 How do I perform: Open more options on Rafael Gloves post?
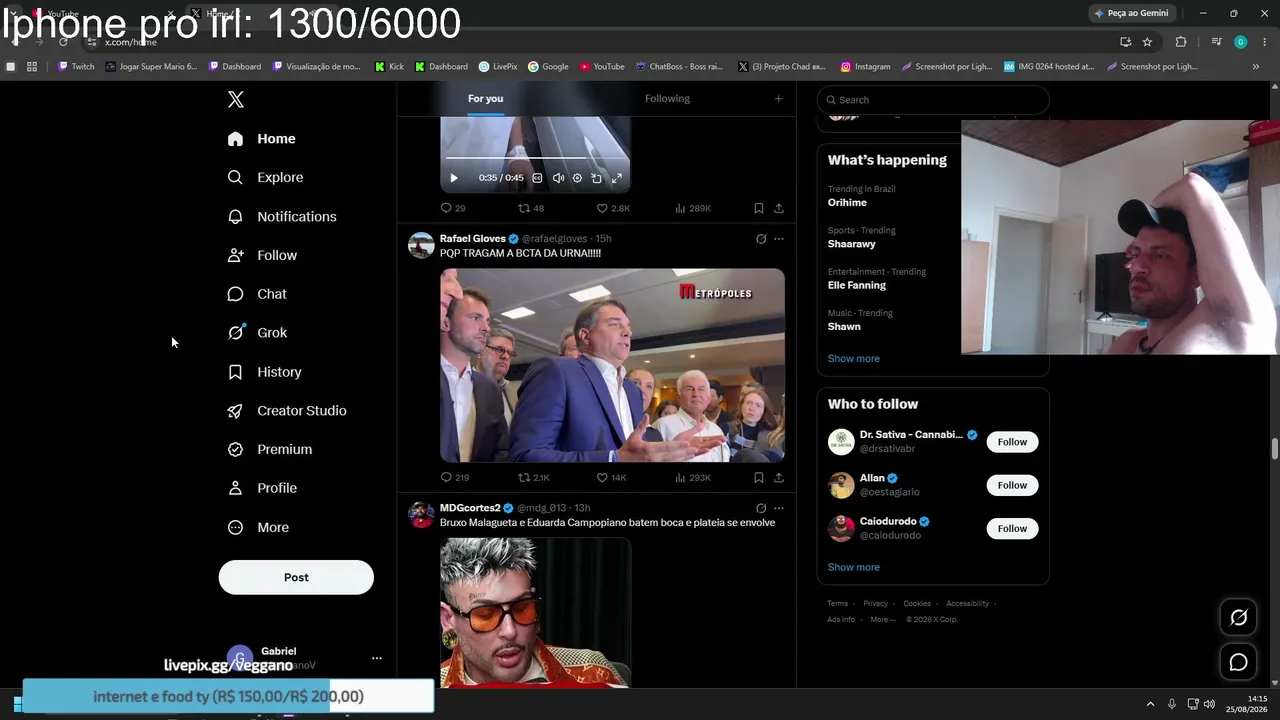779,239
